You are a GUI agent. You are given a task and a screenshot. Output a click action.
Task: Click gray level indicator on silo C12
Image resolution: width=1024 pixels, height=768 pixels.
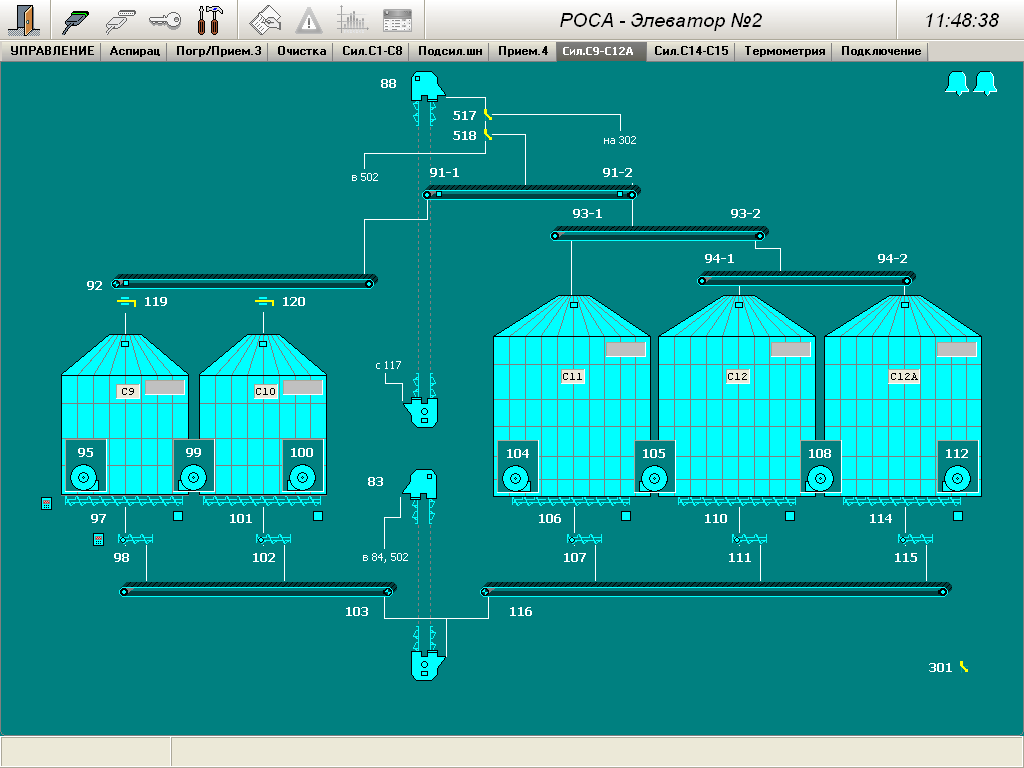(791, 349)
